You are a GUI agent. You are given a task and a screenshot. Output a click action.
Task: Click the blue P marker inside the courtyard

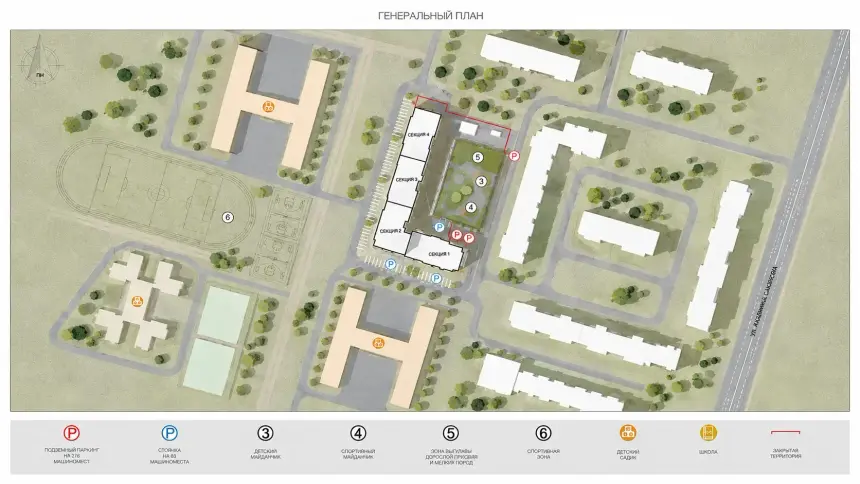tap(439, 227)
